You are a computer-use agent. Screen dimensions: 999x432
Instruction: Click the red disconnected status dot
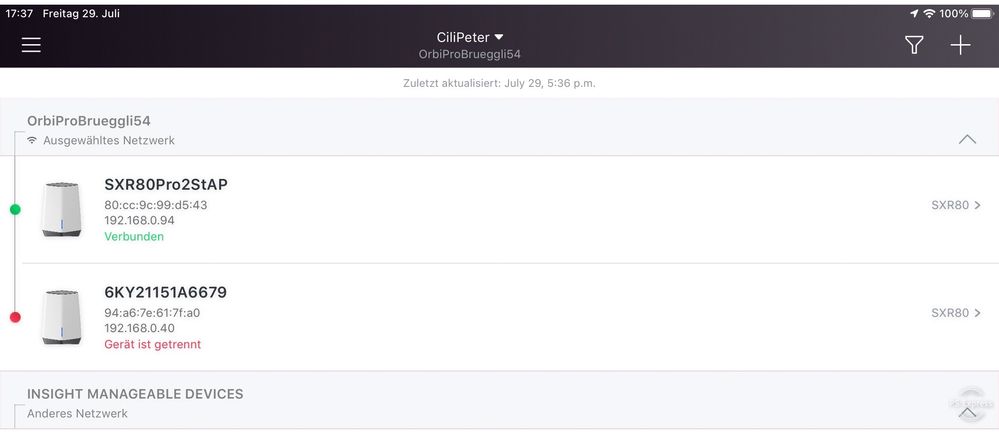(15, 317)
